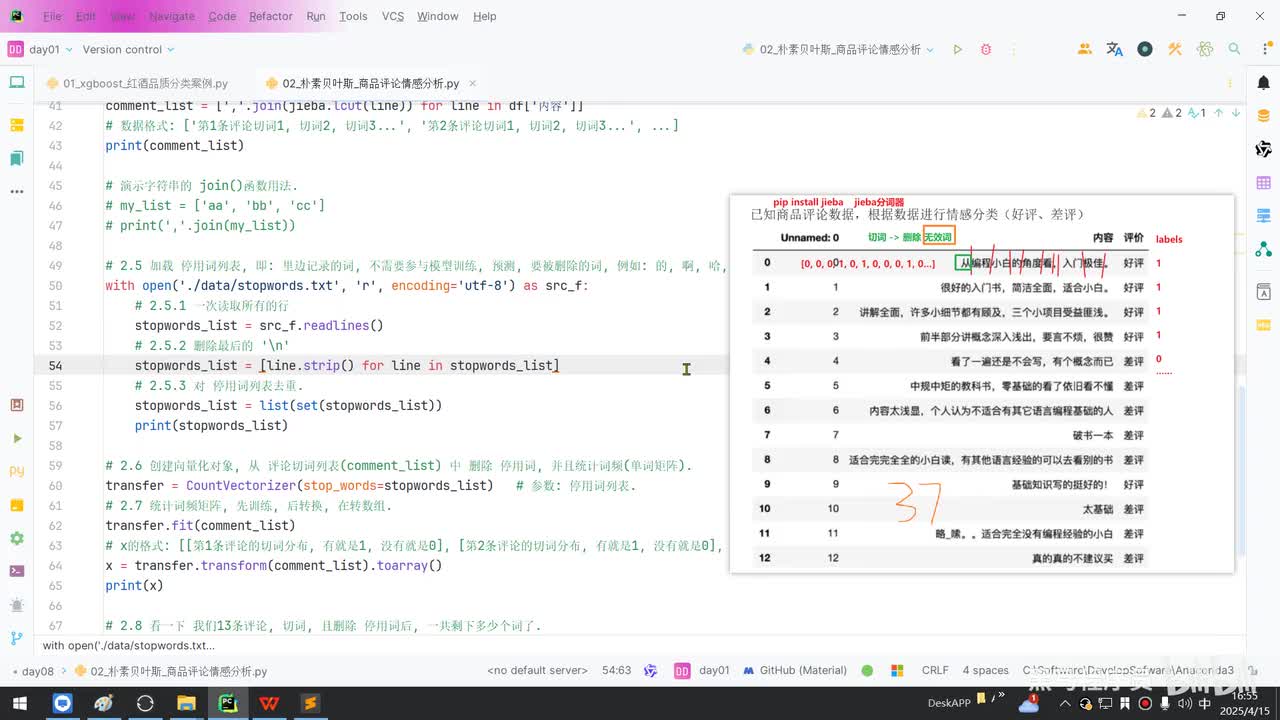Open the File menu

click(52, 16)
